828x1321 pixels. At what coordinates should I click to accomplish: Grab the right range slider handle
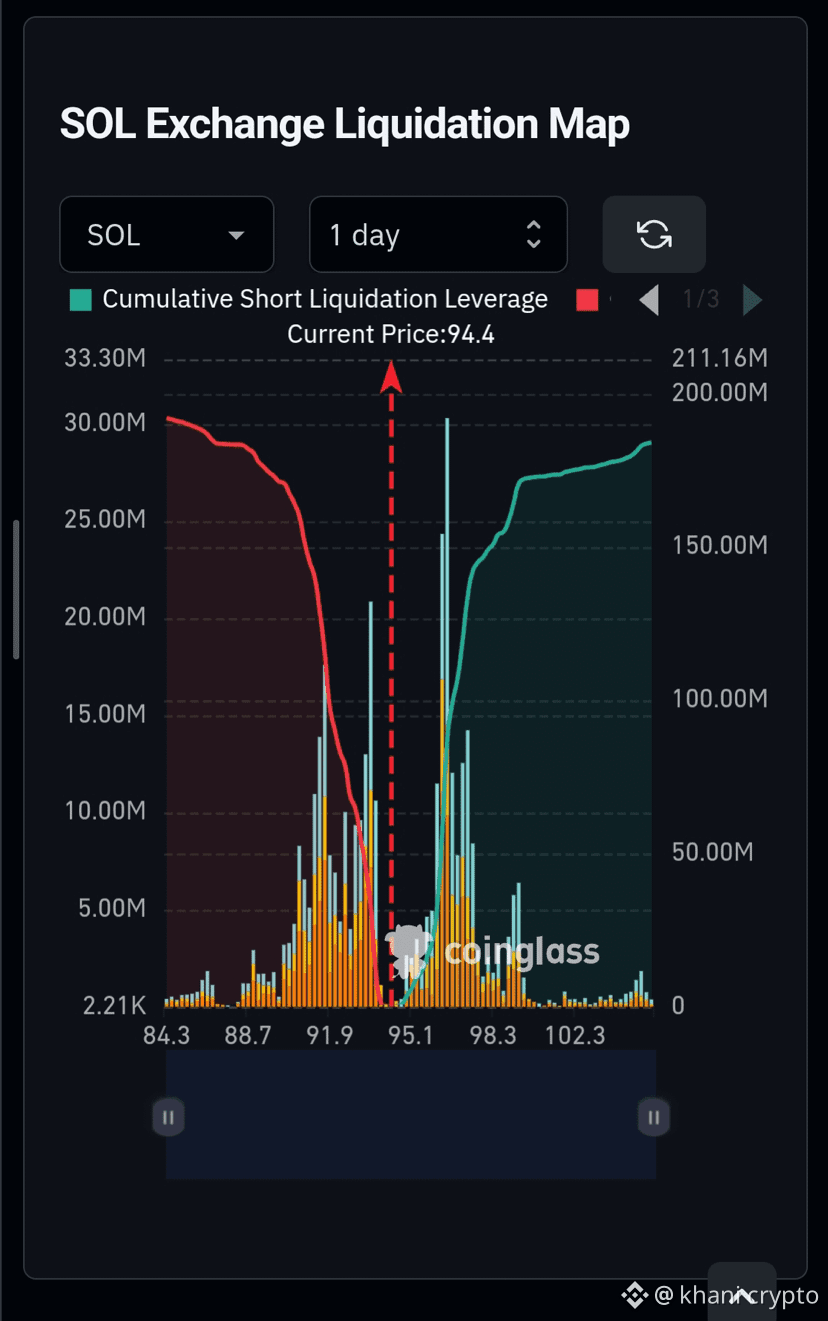point(653,1117)
